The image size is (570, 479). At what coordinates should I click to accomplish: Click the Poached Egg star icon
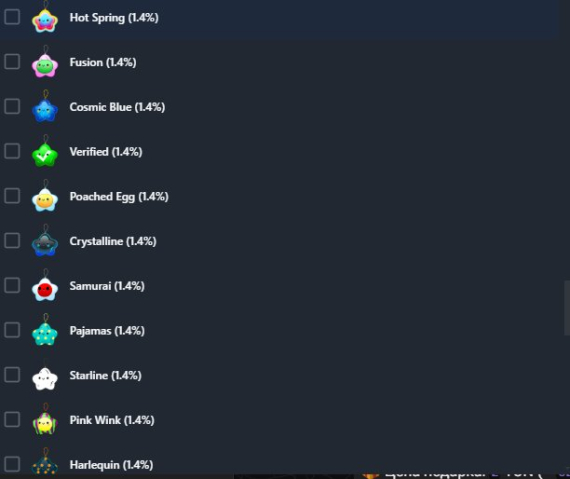click(x=45, y=199)
